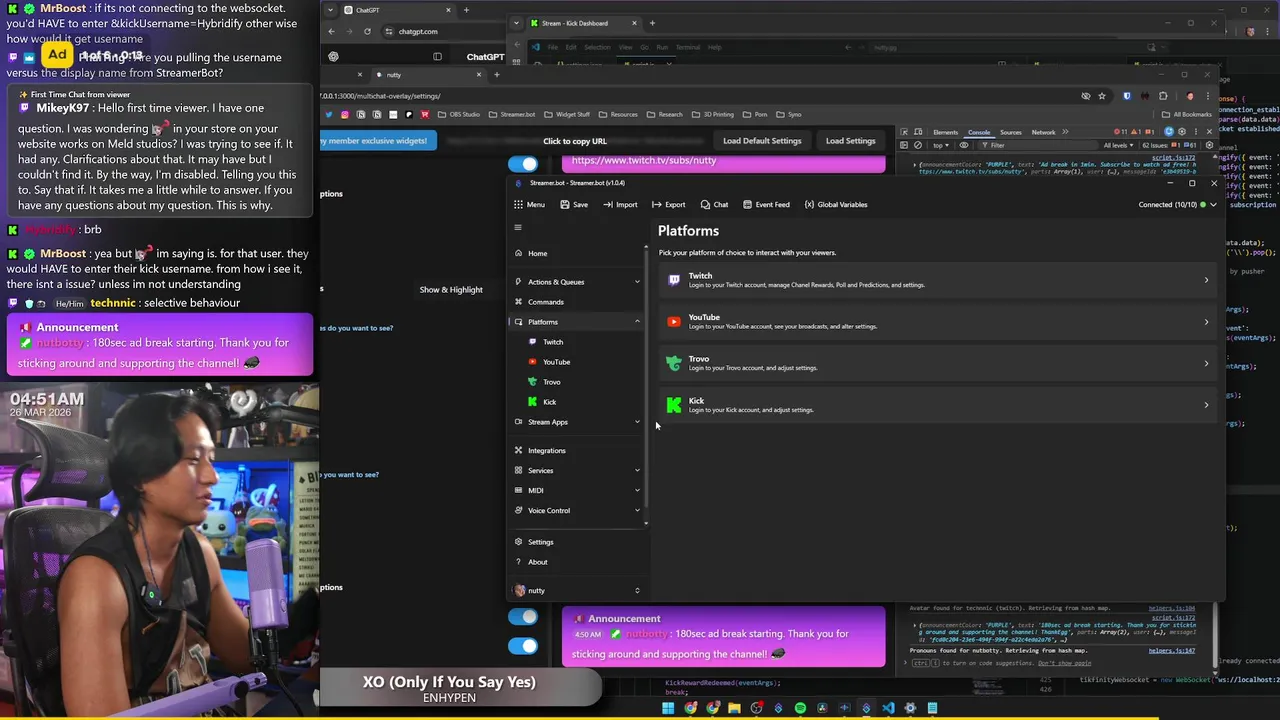This screenshot has width=1280, height=720.
Task: Open the All levels dropdown in DevTools
Action: point(1120,145)
